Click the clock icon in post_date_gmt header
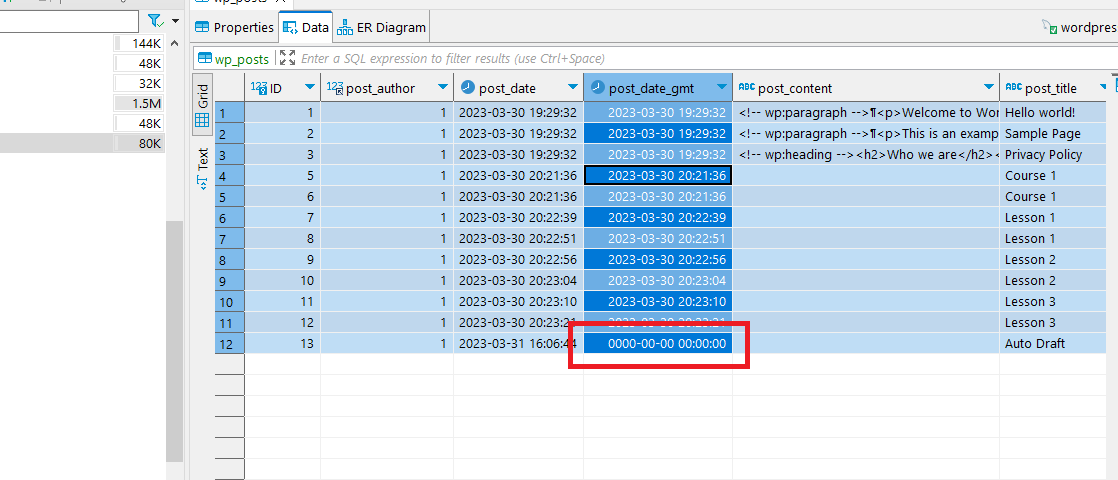1118x480 pixels. click(x=598, y=88)
